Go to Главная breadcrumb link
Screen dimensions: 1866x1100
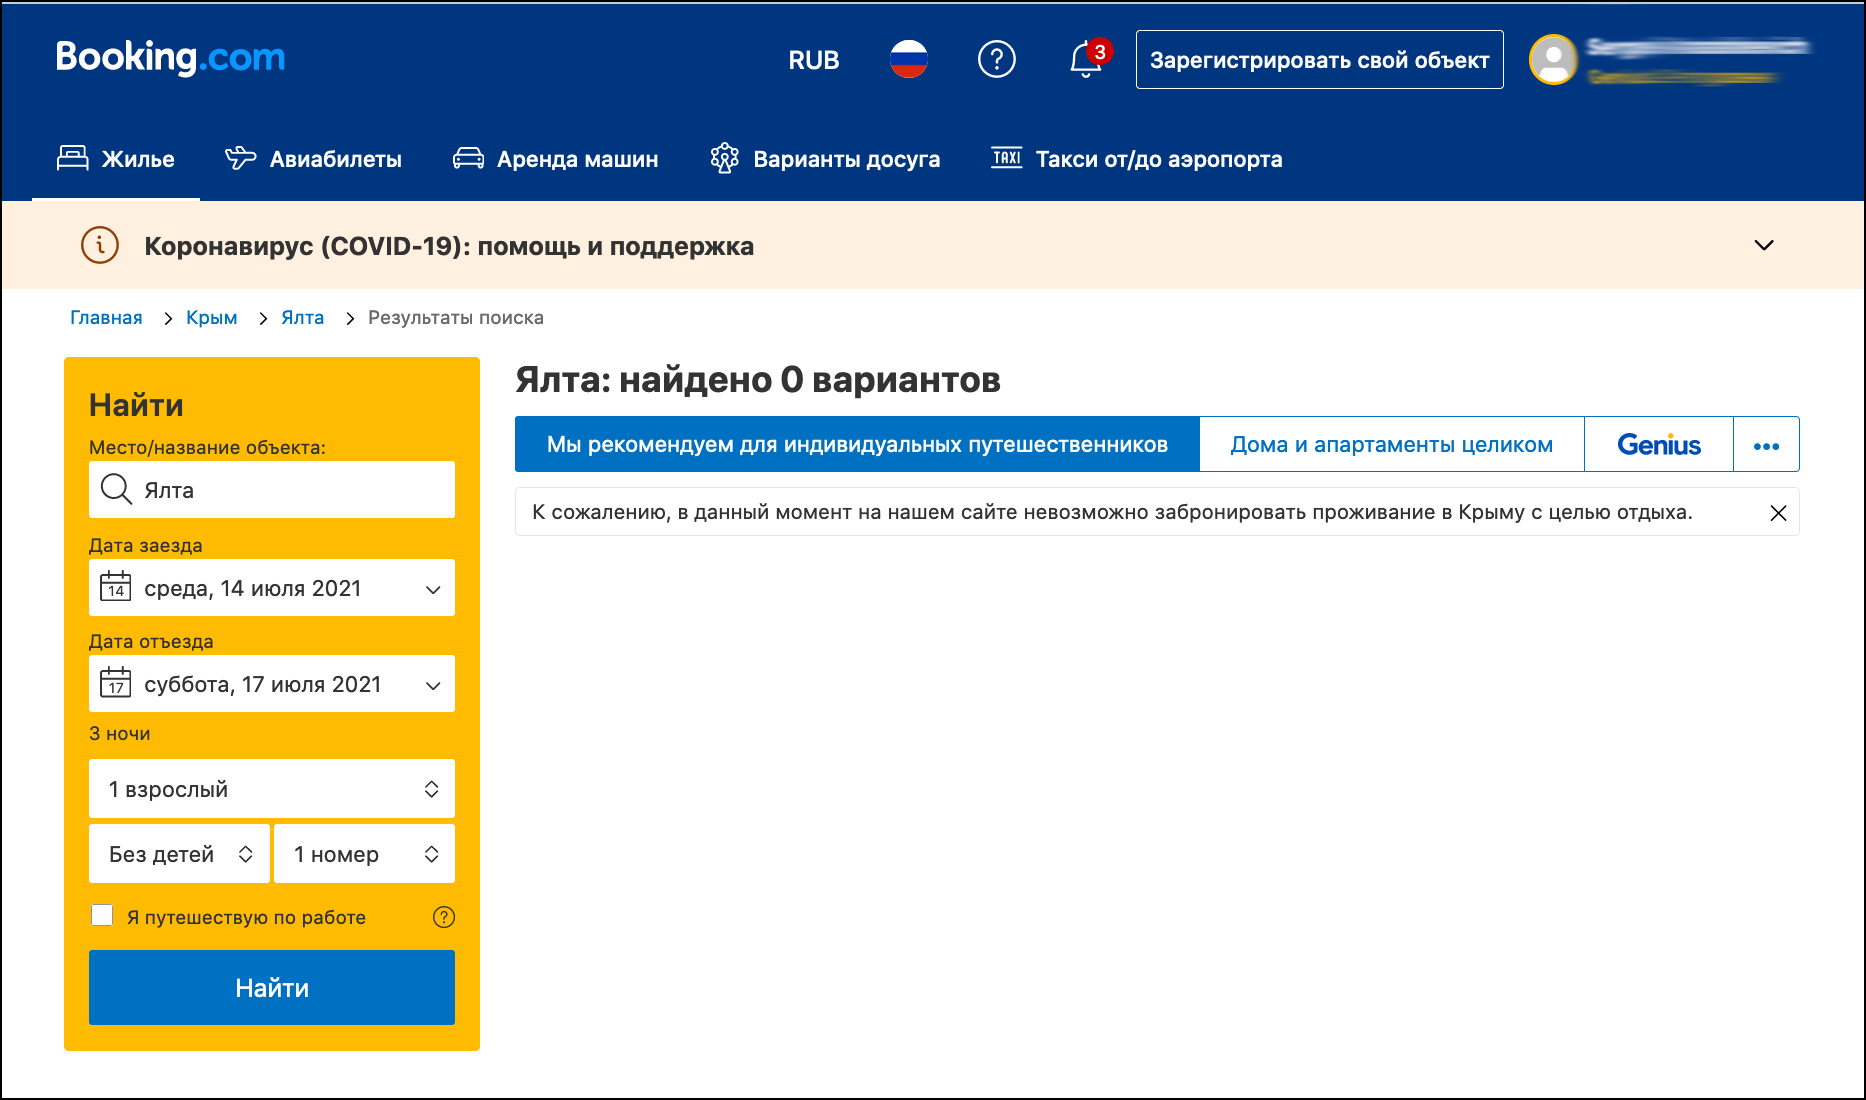(106, 317)
